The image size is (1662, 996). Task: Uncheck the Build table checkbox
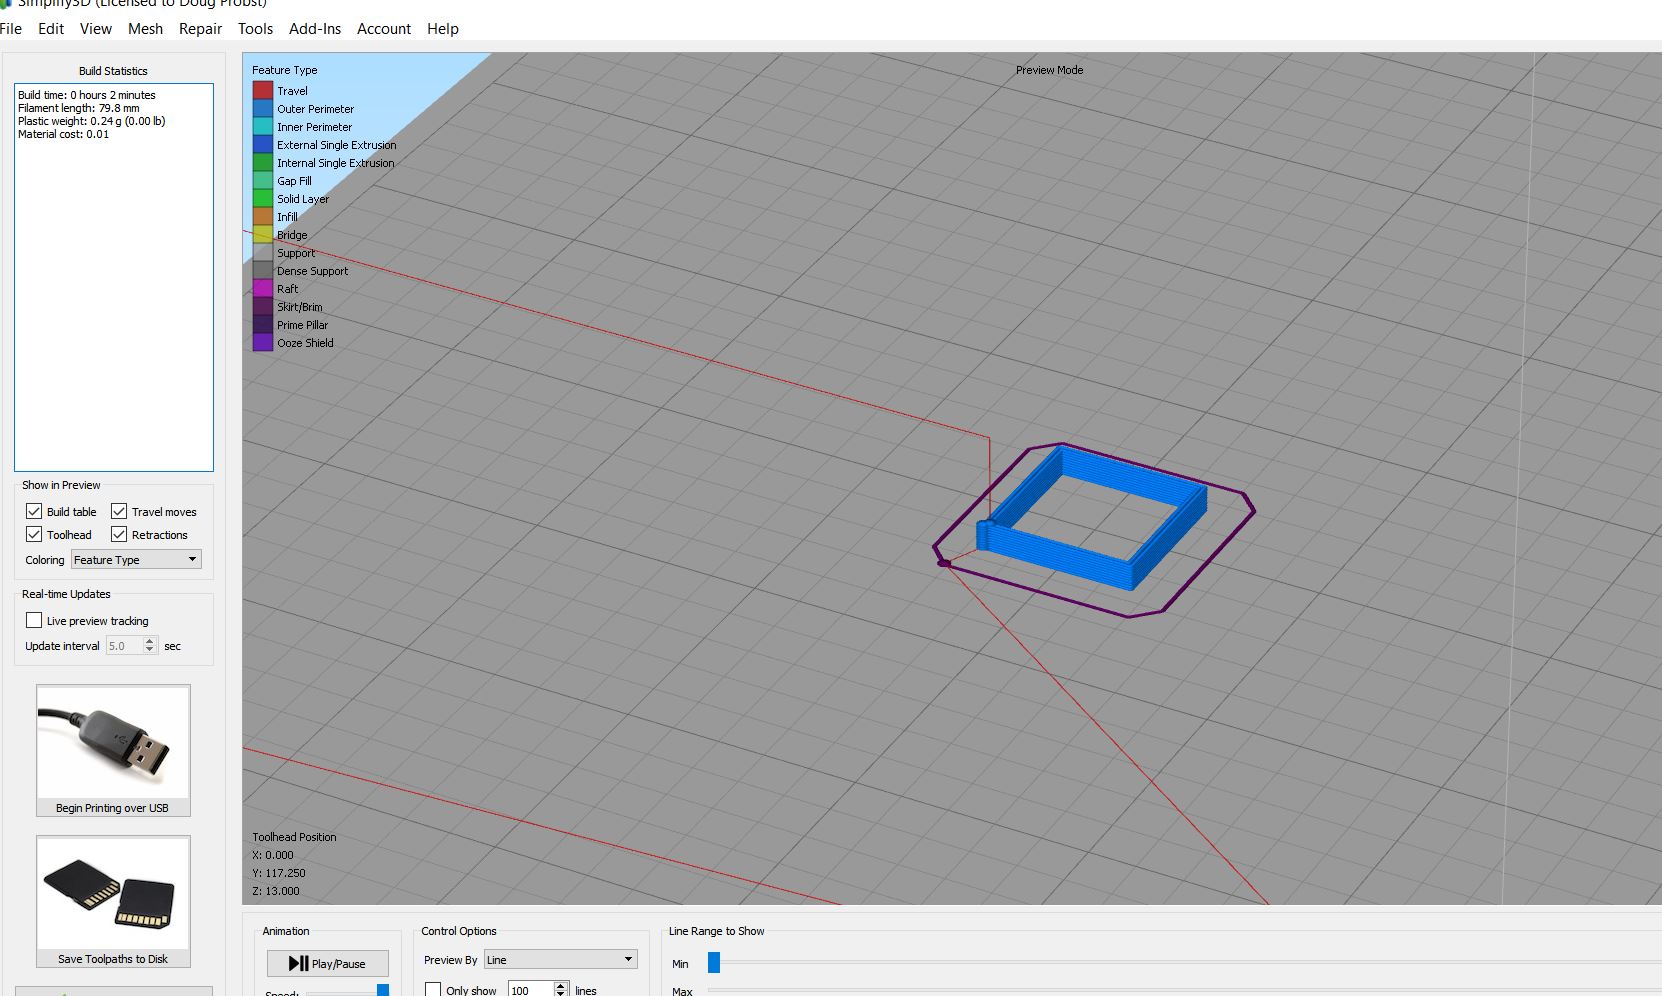(34, 511)
